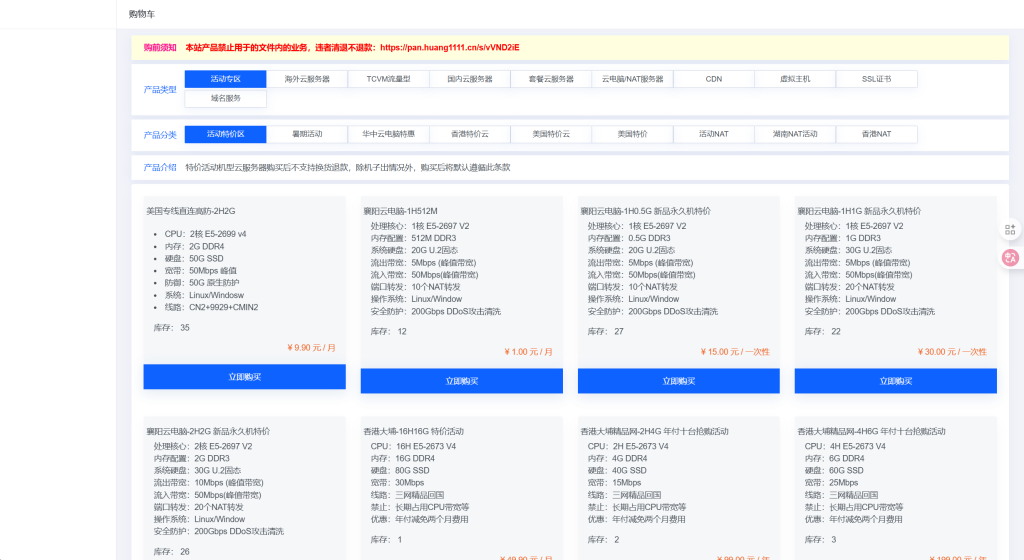
Task: Click the 襄阳云电脑-1H512M product title
Action: [400, 211]
